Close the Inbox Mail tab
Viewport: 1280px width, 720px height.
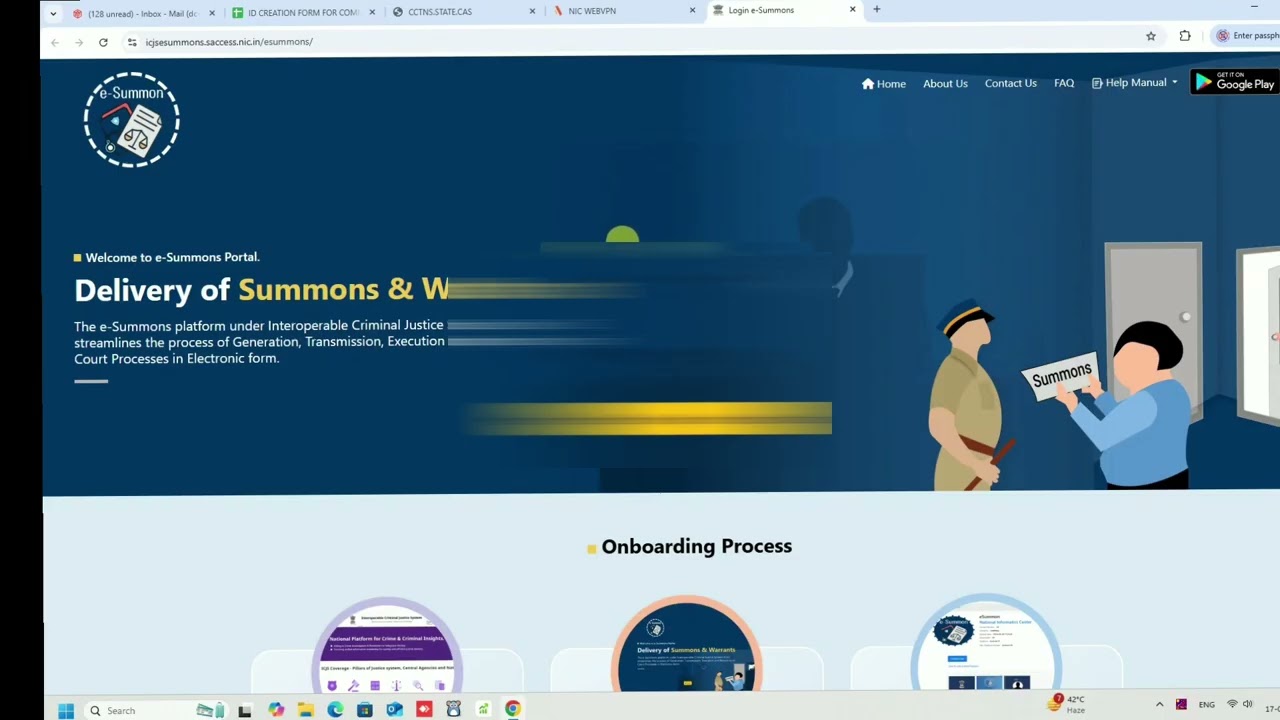pyautogui.click(x=212, y=12)
